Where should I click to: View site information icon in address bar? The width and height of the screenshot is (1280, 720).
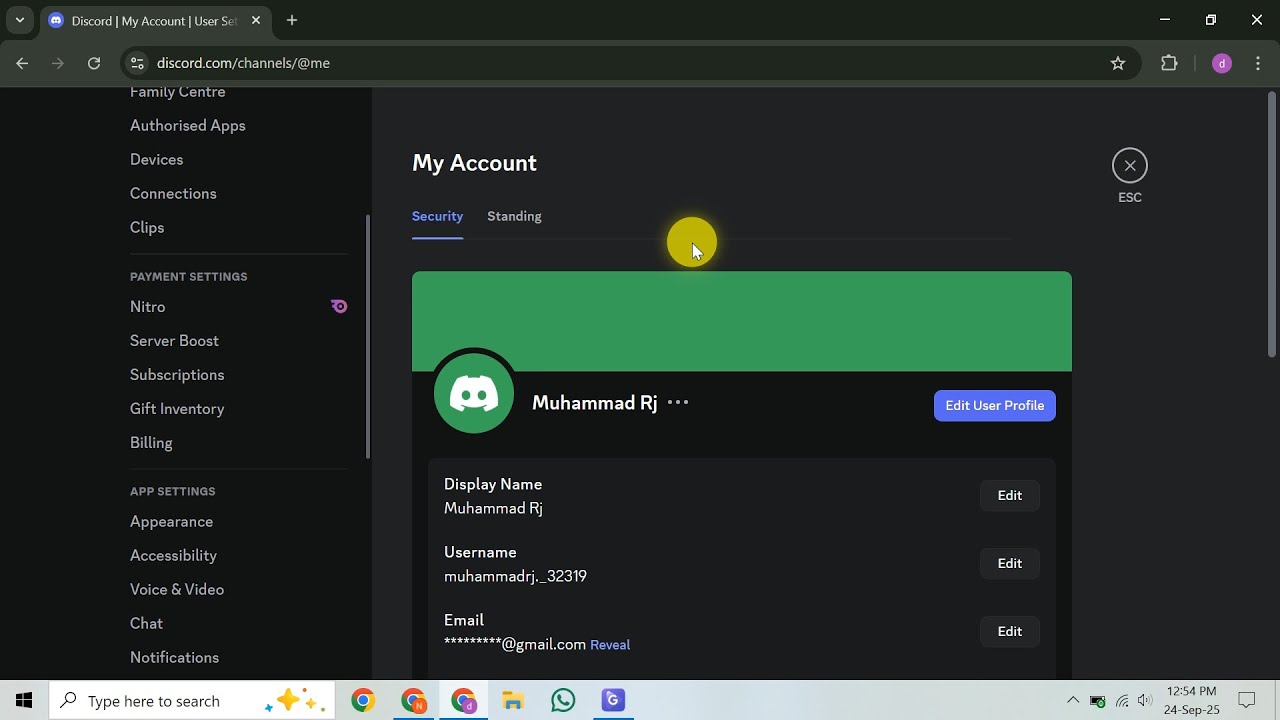click(137, 63)
